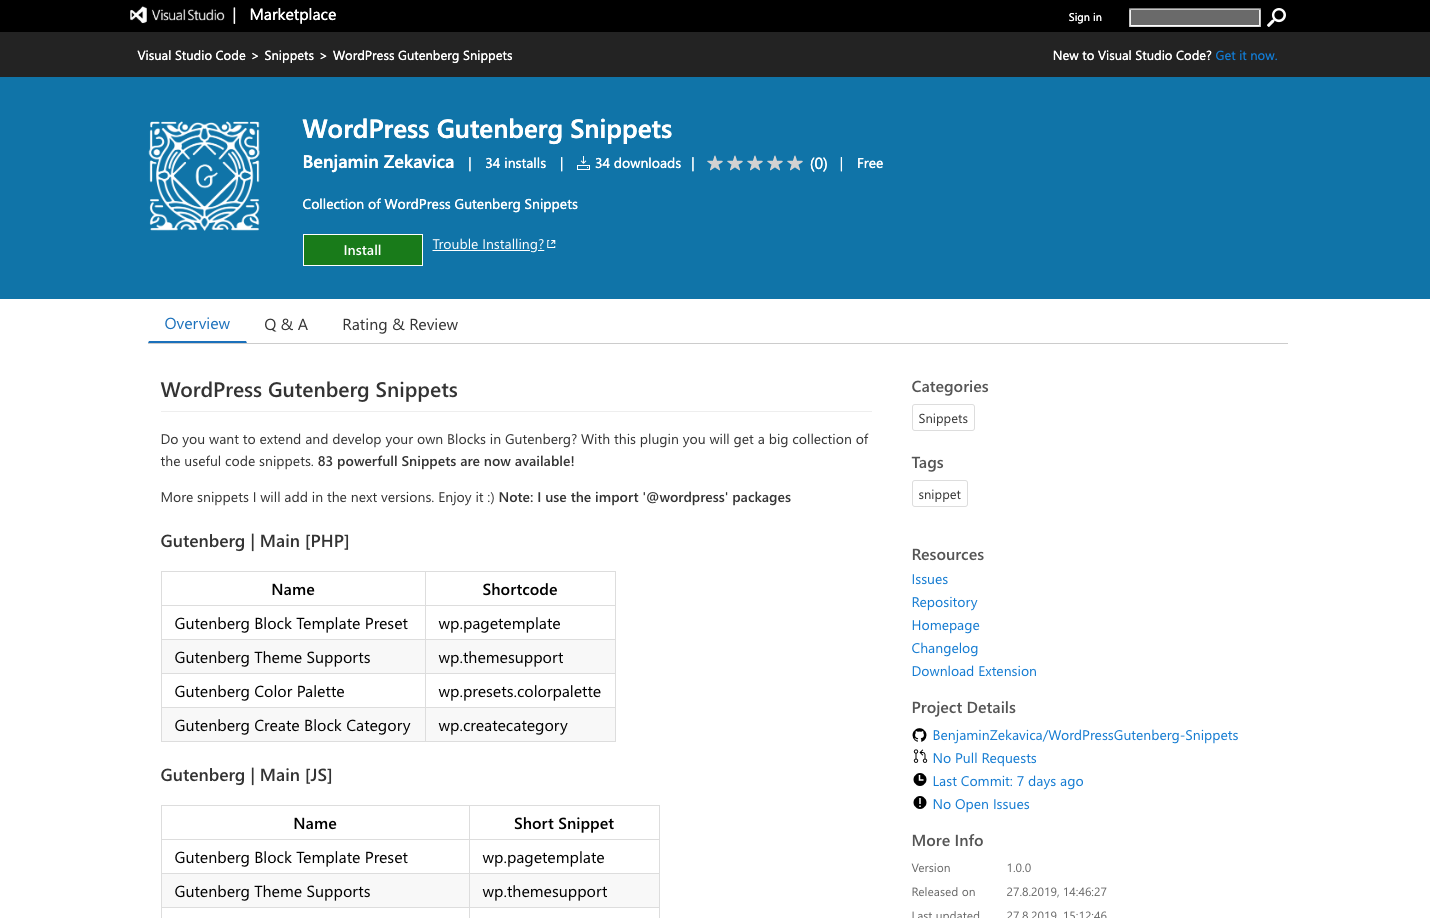Click the download icon near 34 downloads
1430x918 pixels.
583,163
